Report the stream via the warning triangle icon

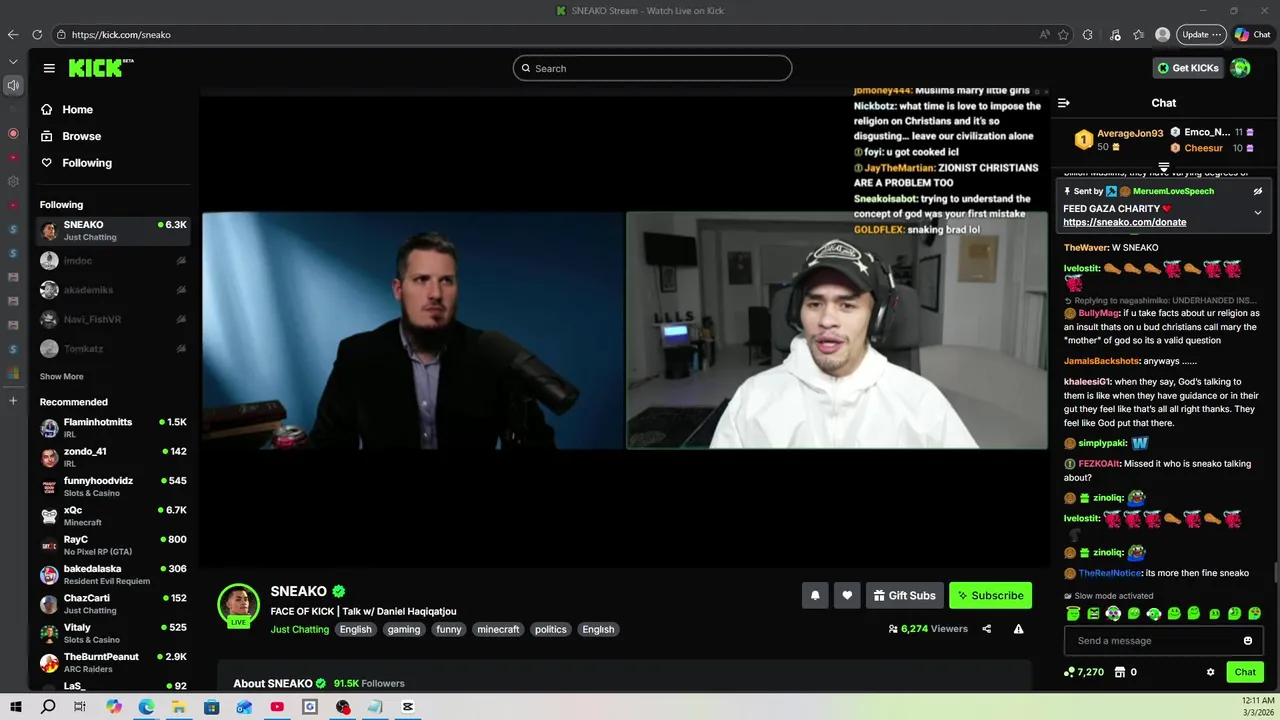pos(1018,629)
